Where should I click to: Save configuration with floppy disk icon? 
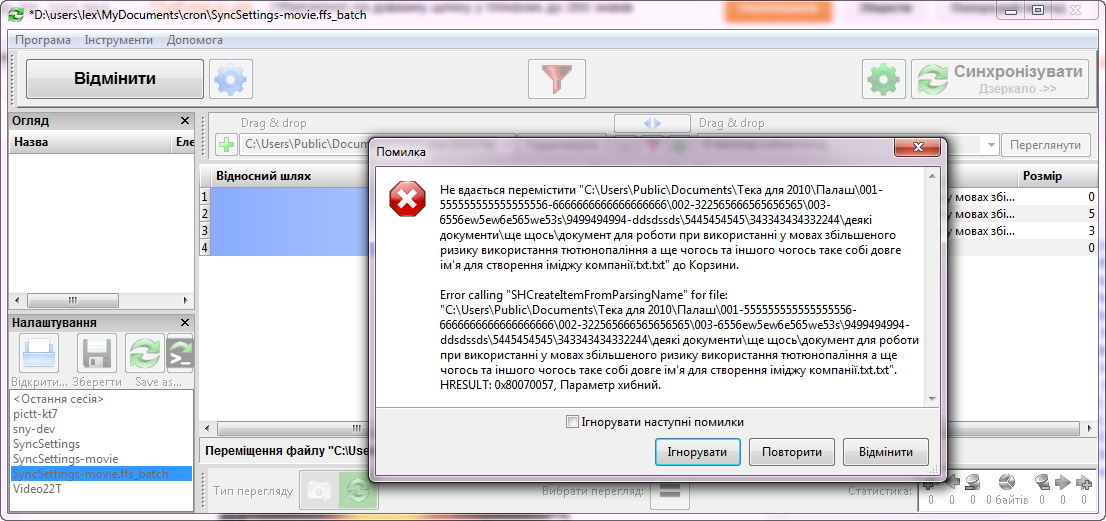[x=97, y=353]
